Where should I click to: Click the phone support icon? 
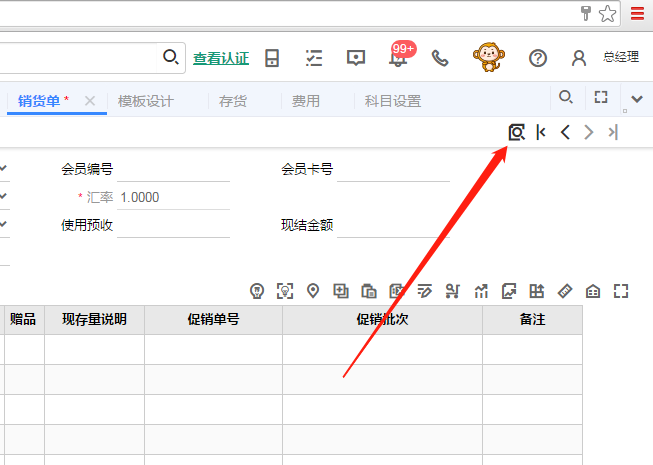click(x=440, y=58)
